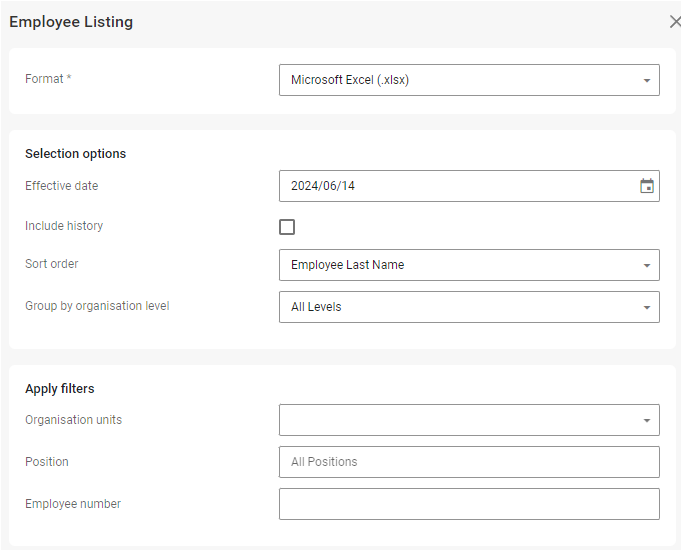Click the Selection options heading
The height and width of the screenshot is (551, 682).
(x=75, y=154)
